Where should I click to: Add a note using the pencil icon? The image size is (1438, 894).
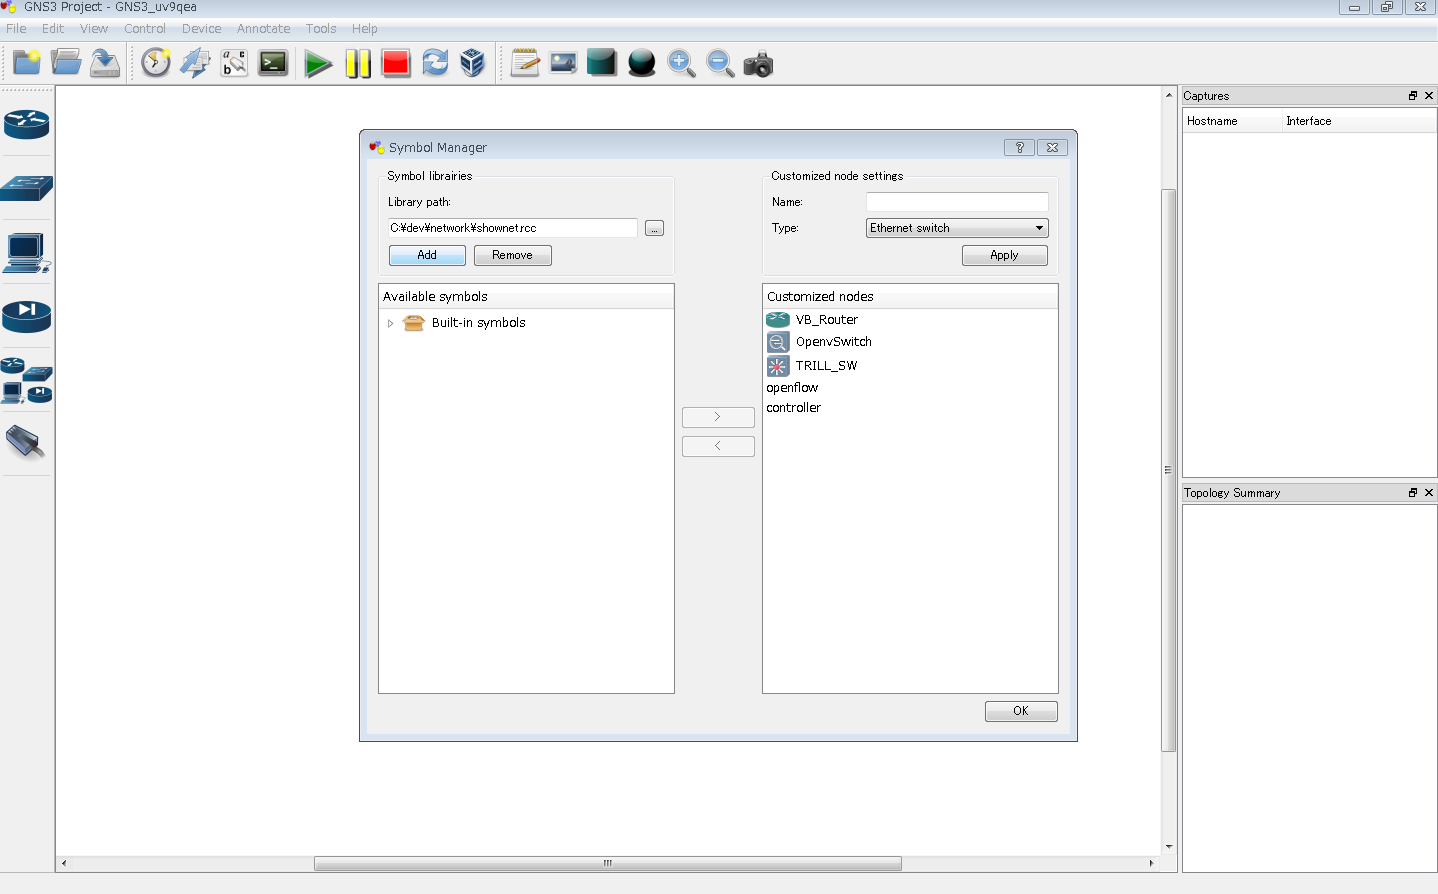pos(523,62)
